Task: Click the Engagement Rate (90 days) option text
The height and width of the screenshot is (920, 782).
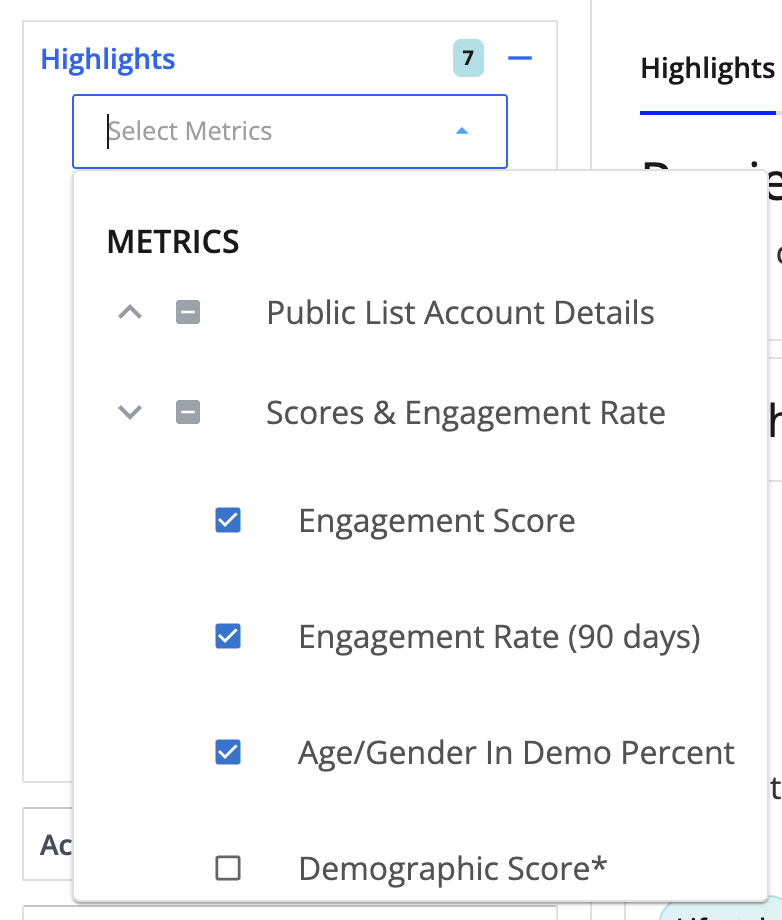Action: point(500,637)
